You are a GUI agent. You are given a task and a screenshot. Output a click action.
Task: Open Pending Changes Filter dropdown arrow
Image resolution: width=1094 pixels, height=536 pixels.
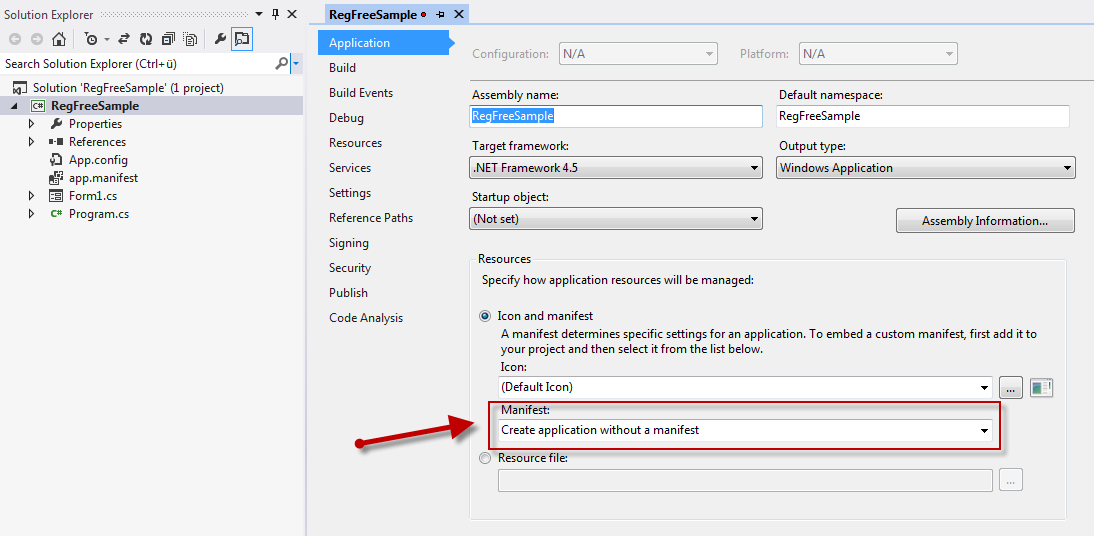tap(107, 40)
